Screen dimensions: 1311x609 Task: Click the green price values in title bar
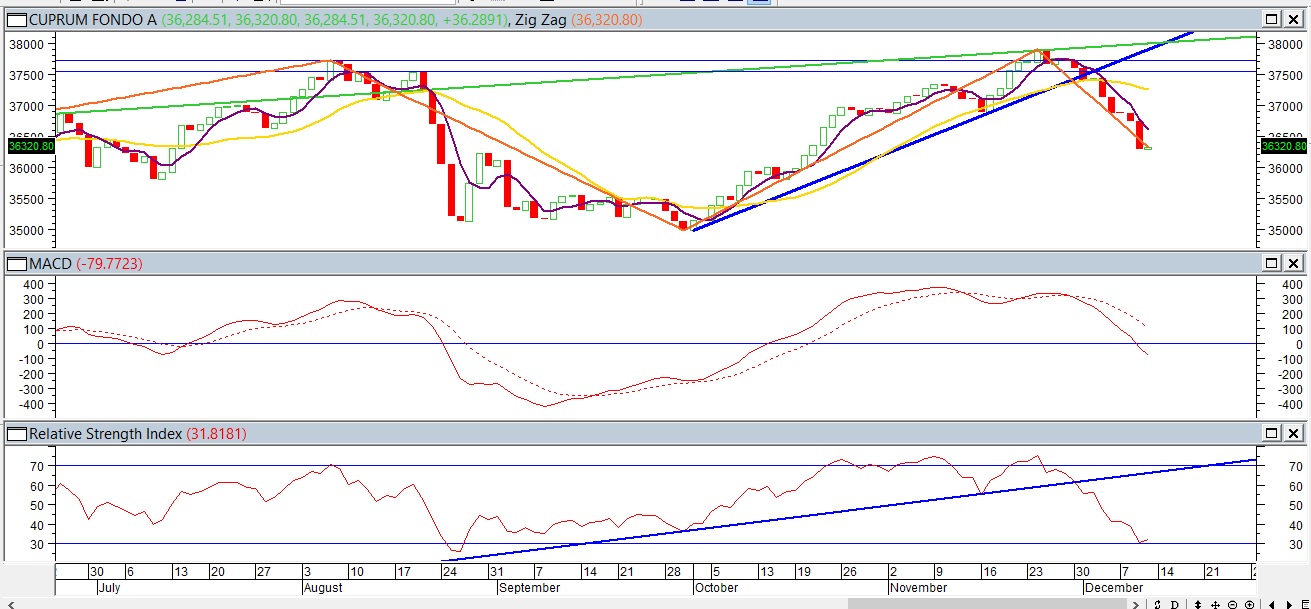pyautogui.click(x=332, y=19)
